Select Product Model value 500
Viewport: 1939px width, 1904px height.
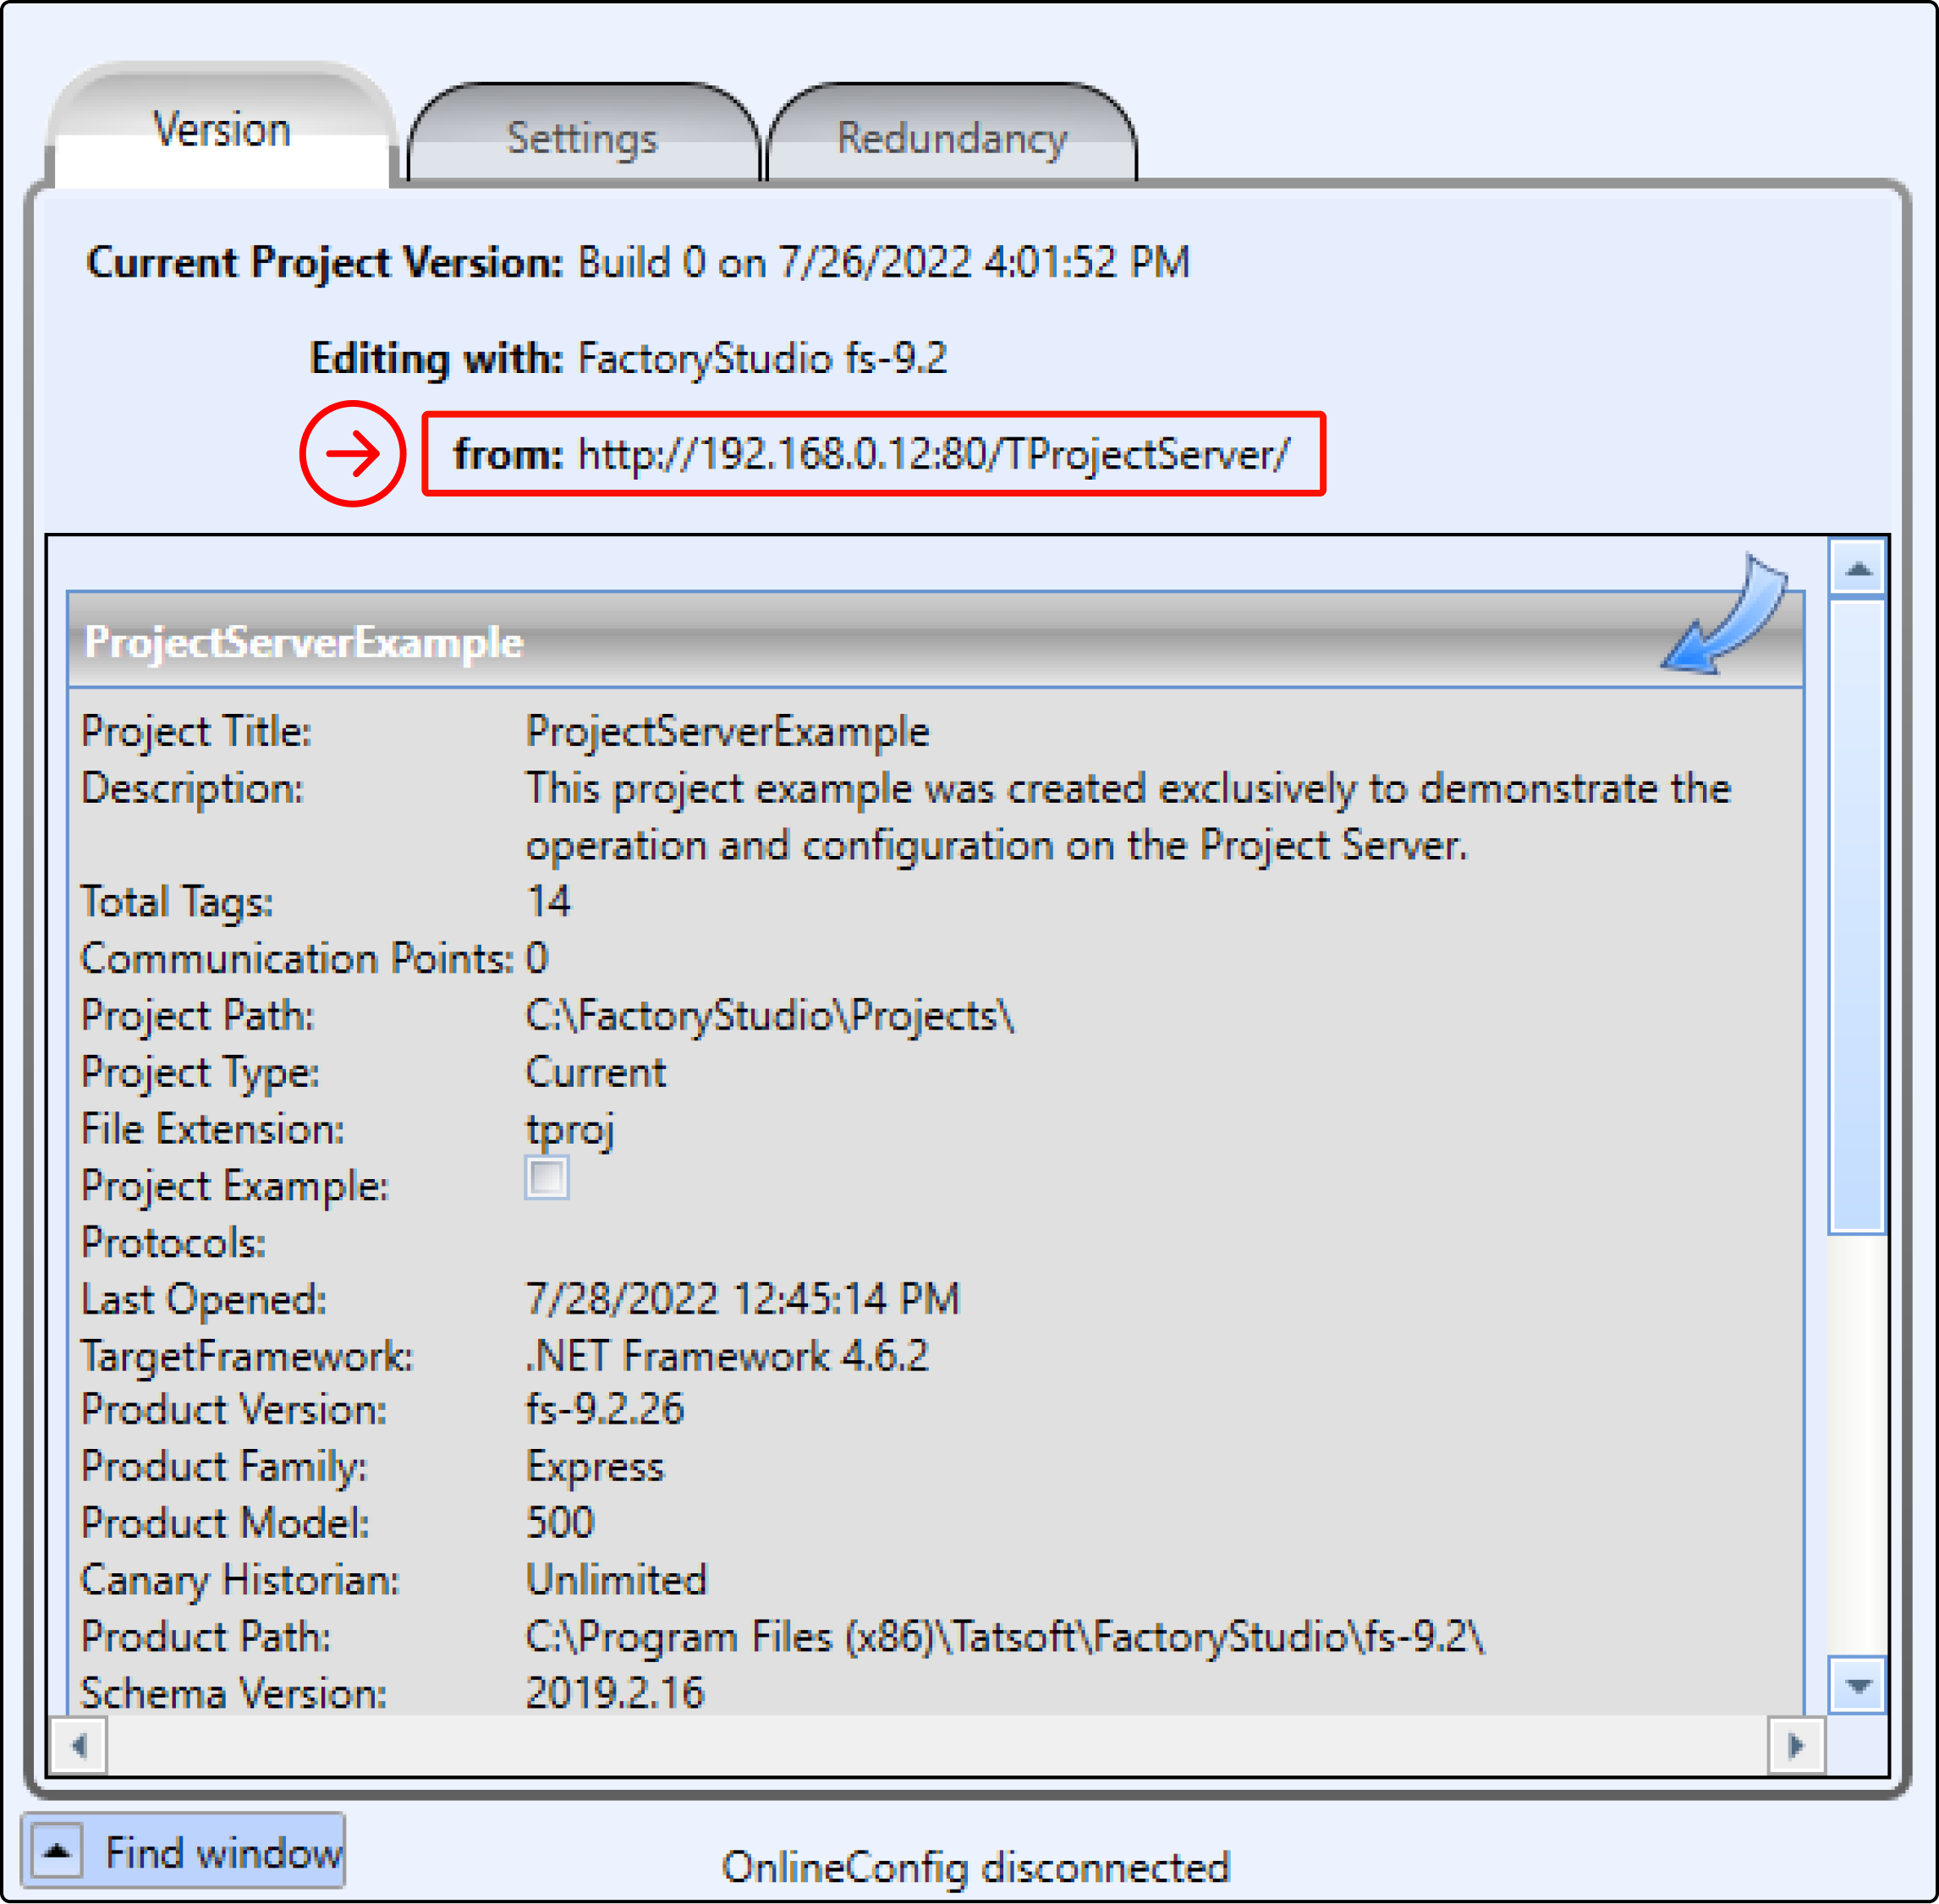click(560, 1523)
